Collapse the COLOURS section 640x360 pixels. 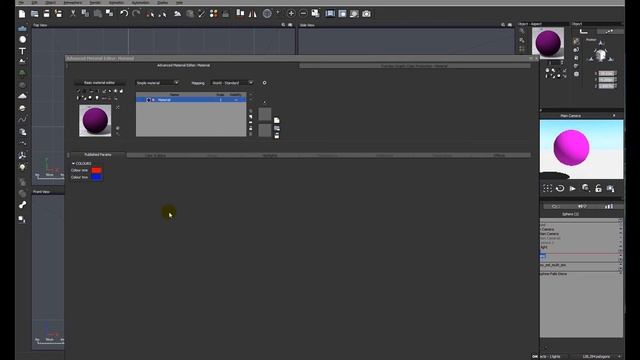(x=73, y=163)
